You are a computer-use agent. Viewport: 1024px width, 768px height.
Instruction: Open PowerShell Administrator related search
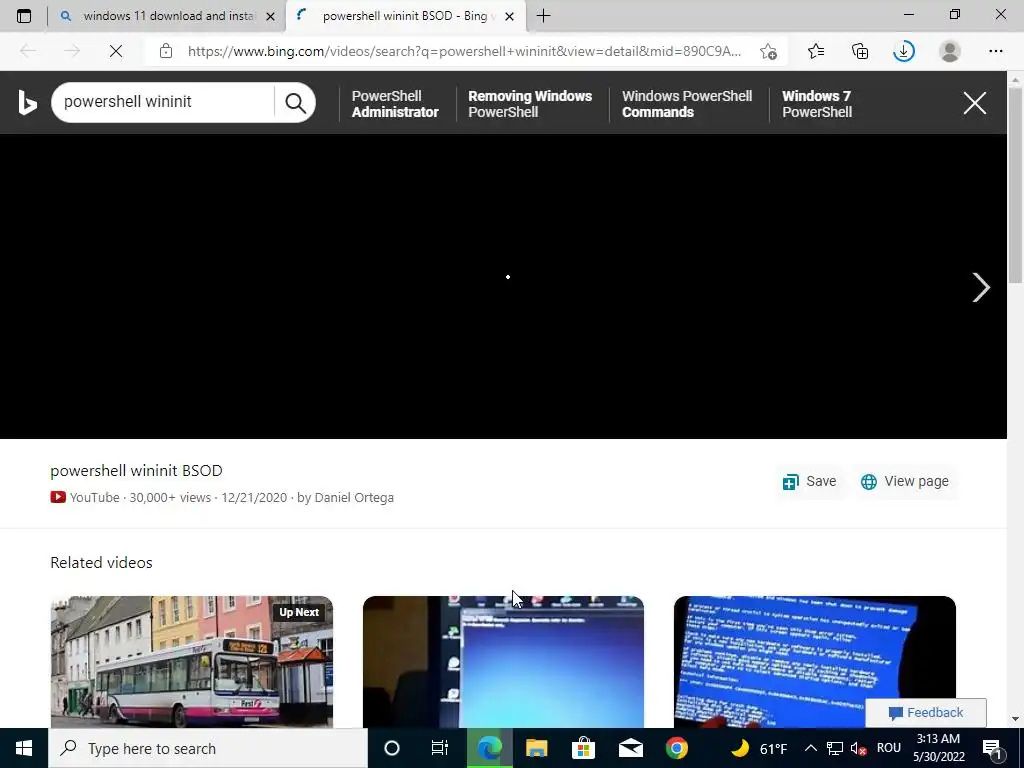[395, 104]
